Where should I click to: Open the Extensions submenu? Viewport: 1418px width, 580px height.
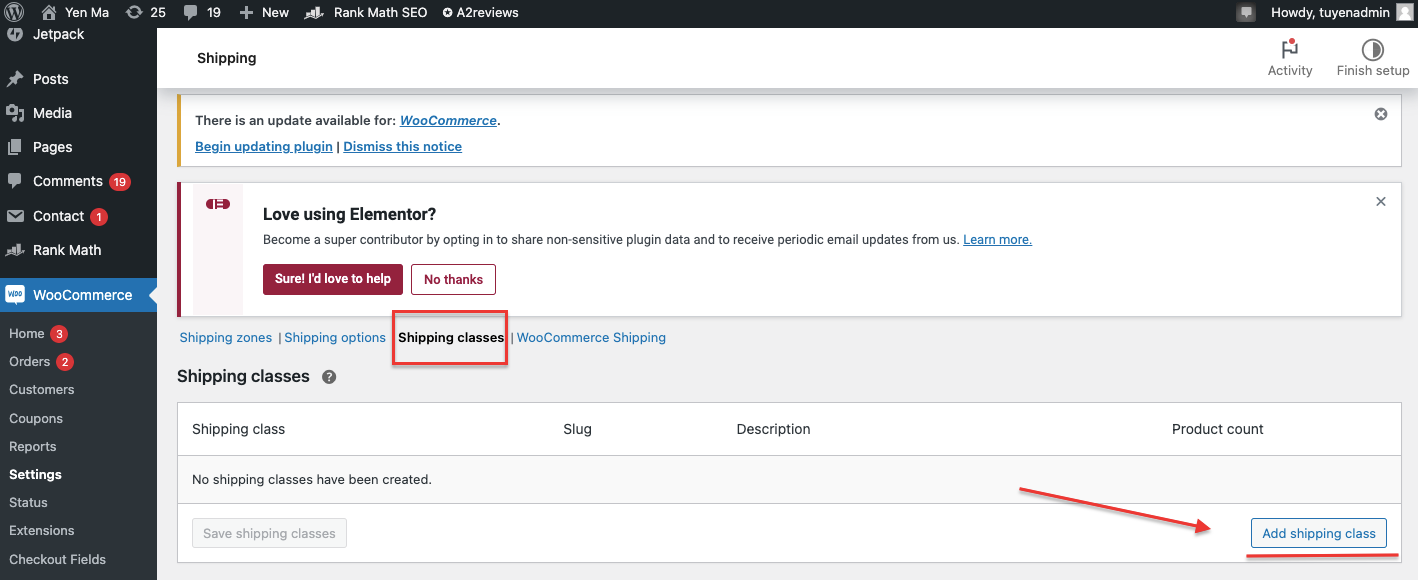click(x=42, y=530)
